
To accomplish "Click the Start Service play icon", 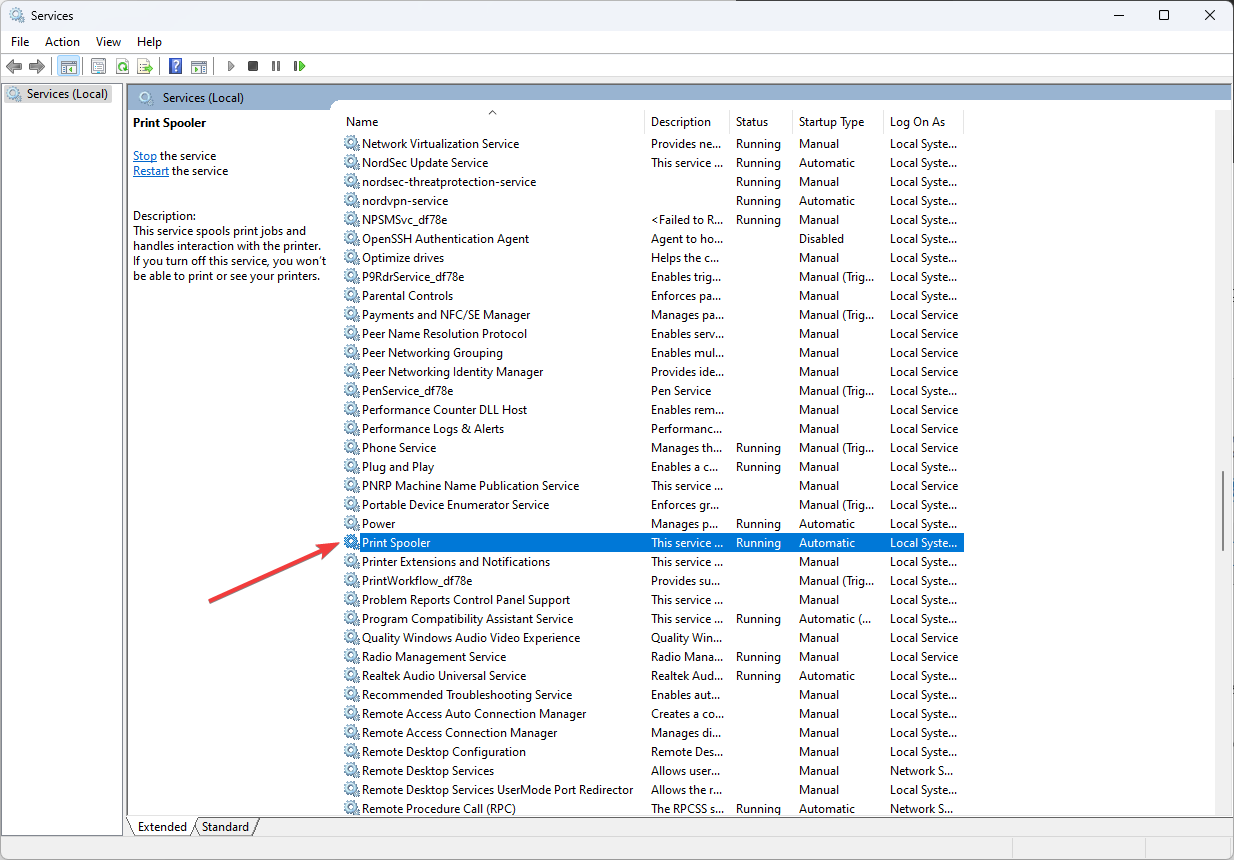I will click(x=231, y=66).
